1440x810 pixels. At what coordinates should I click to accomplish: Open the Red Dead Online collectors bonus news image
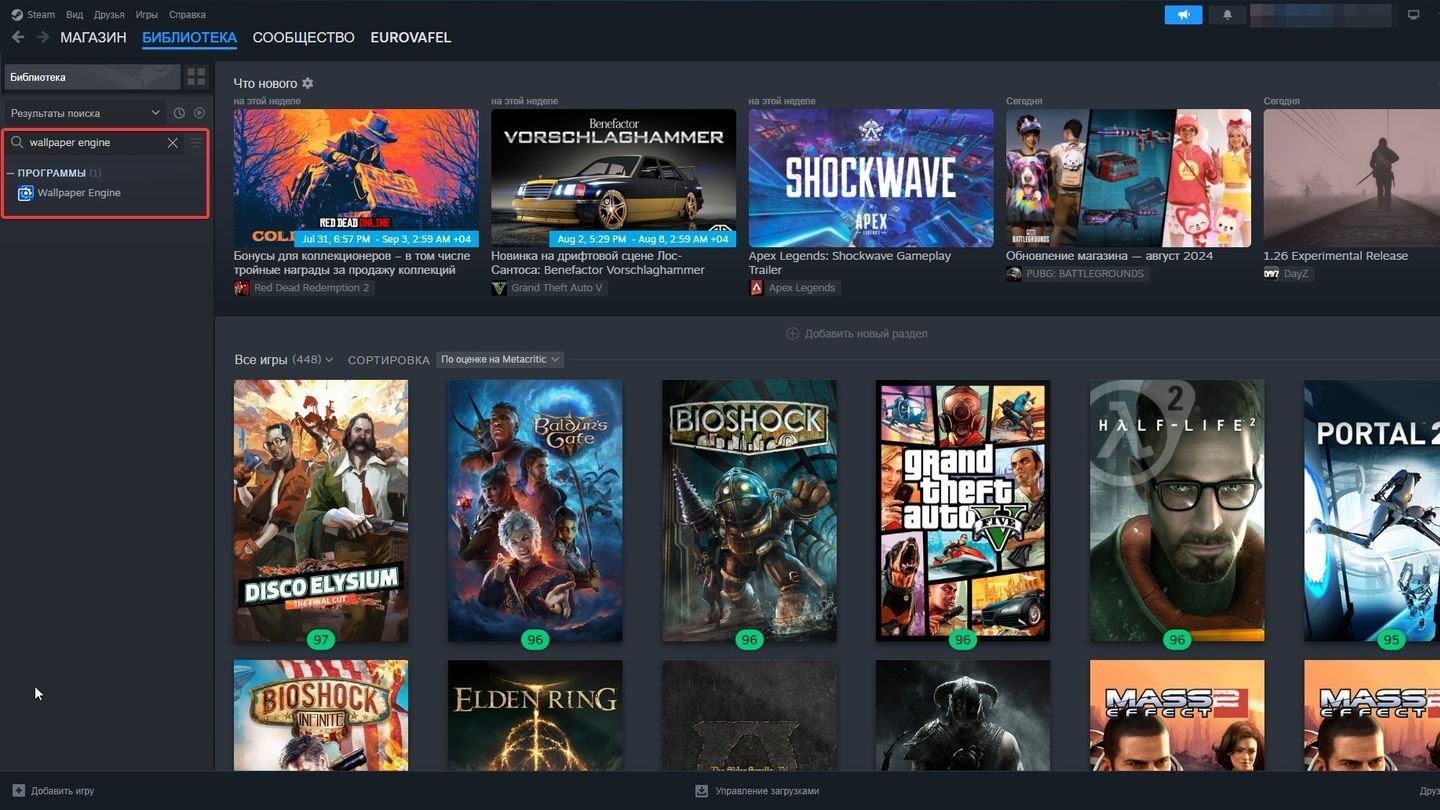(356, 178)
